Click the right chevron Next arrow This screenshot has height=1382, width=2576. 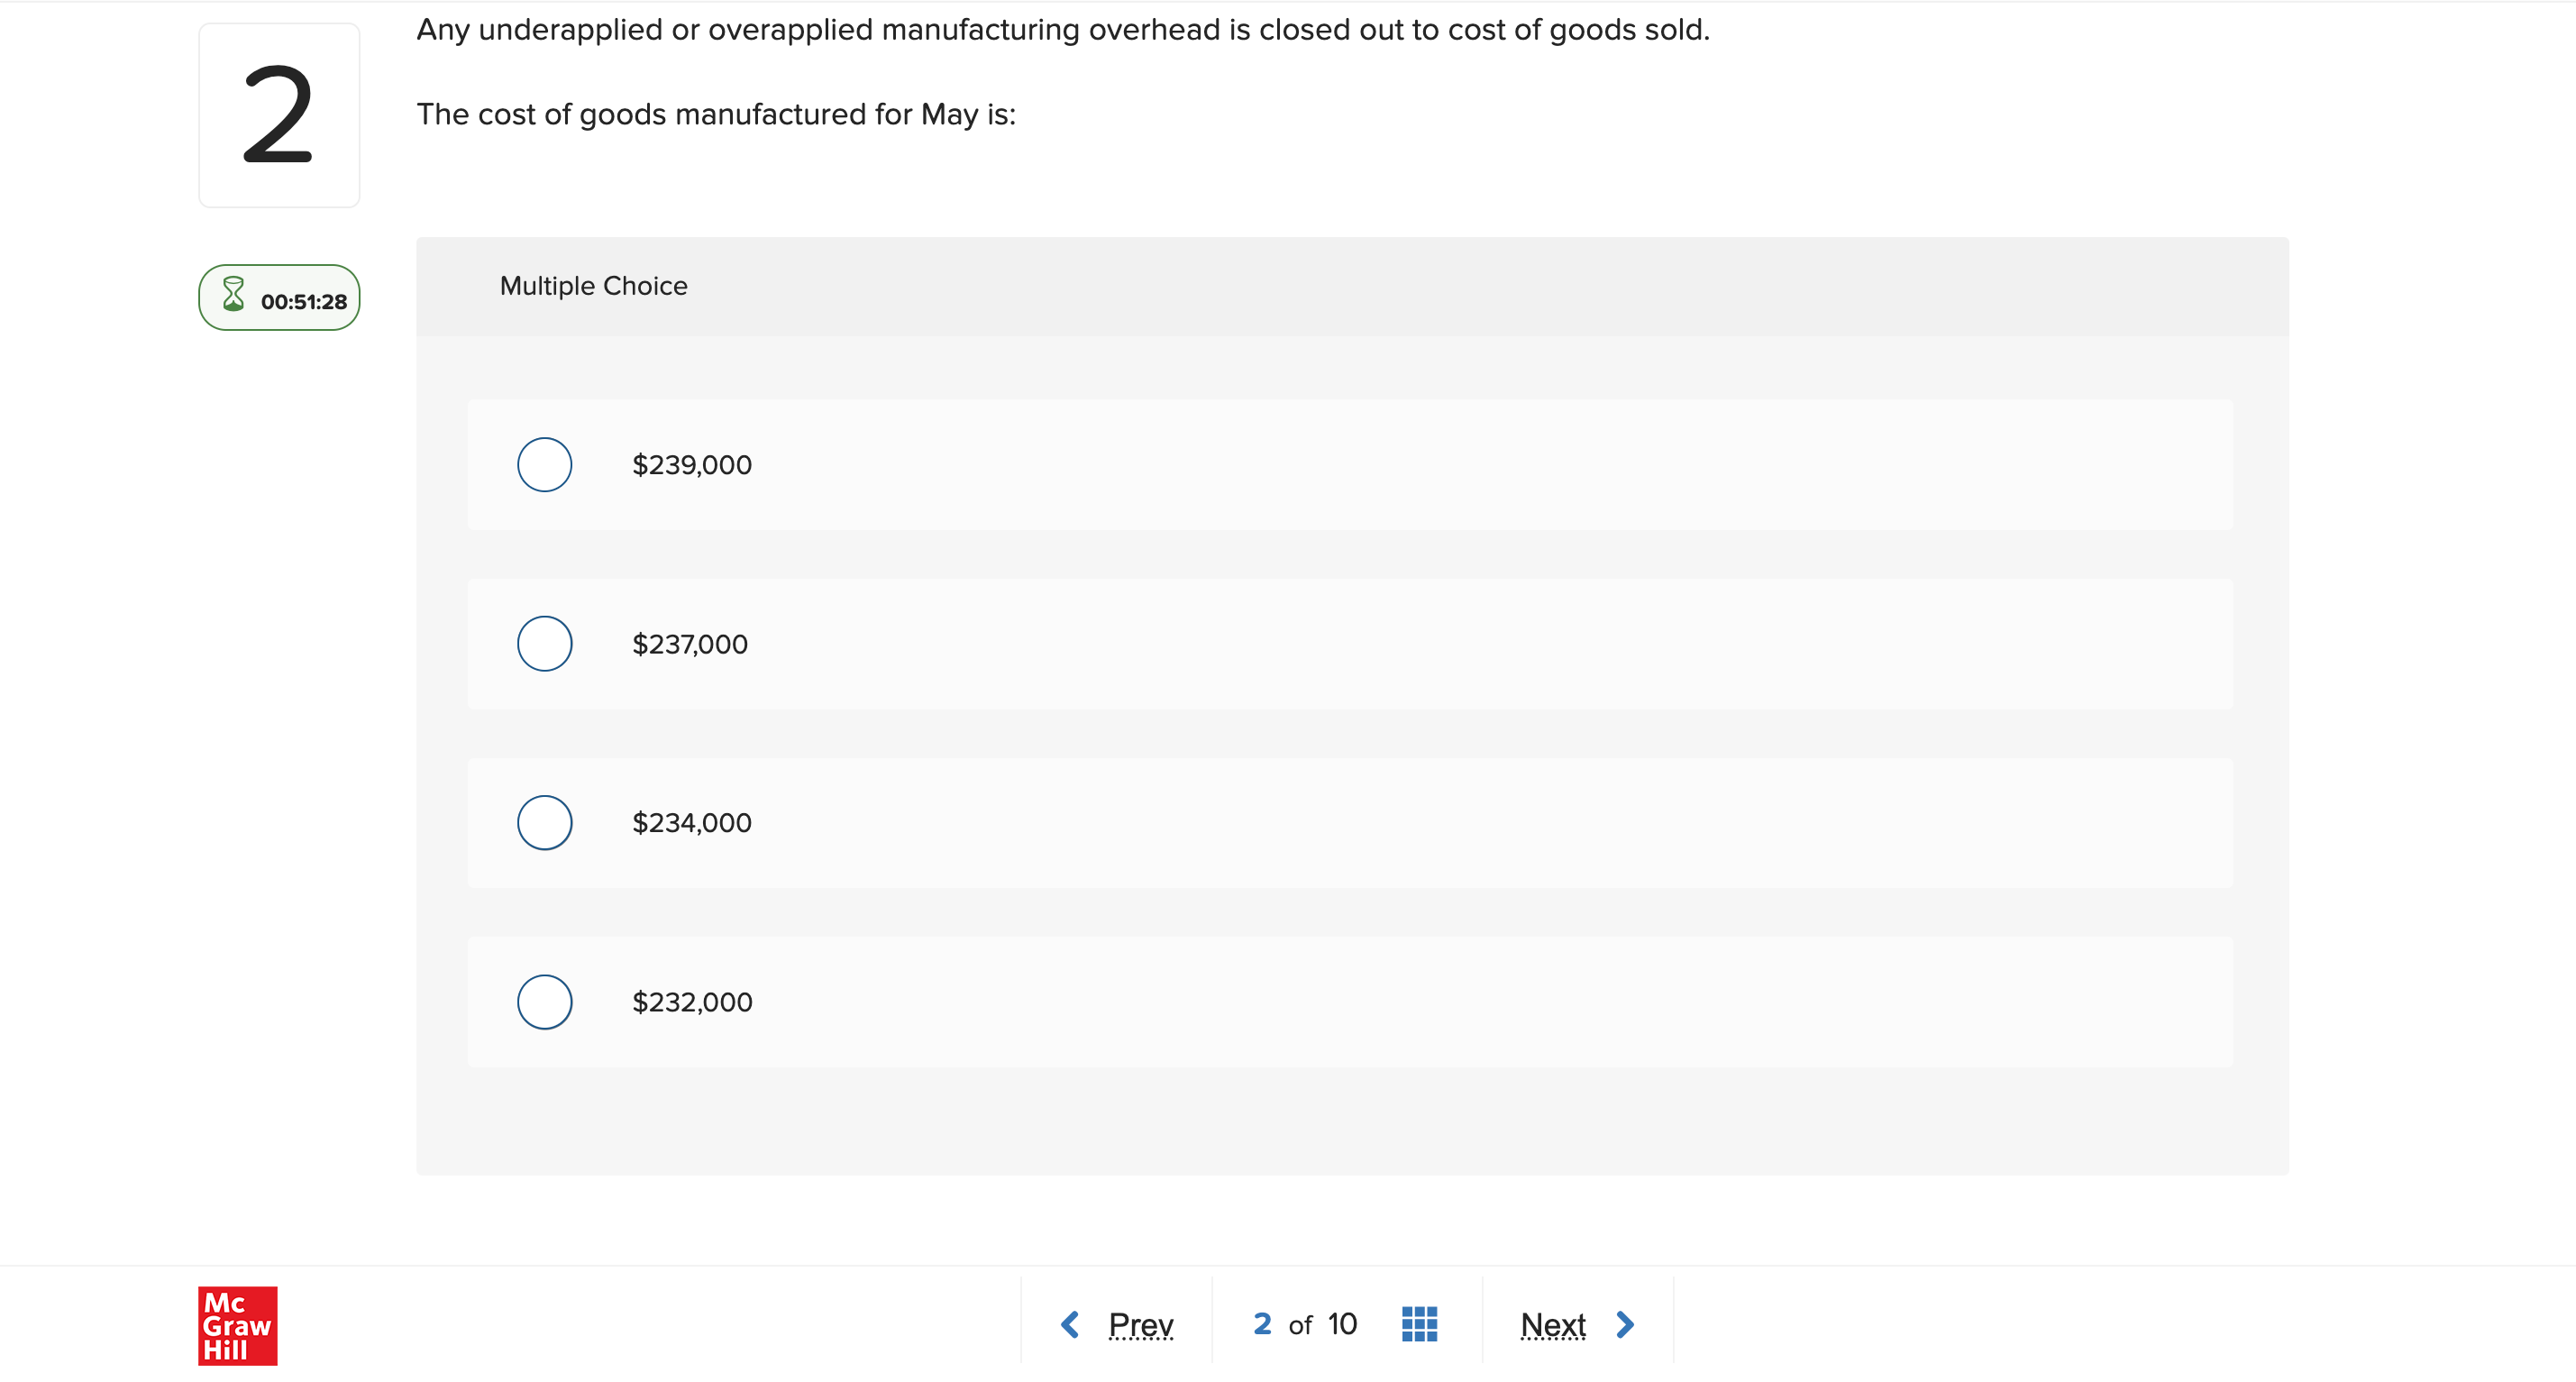(1625, 1325)
